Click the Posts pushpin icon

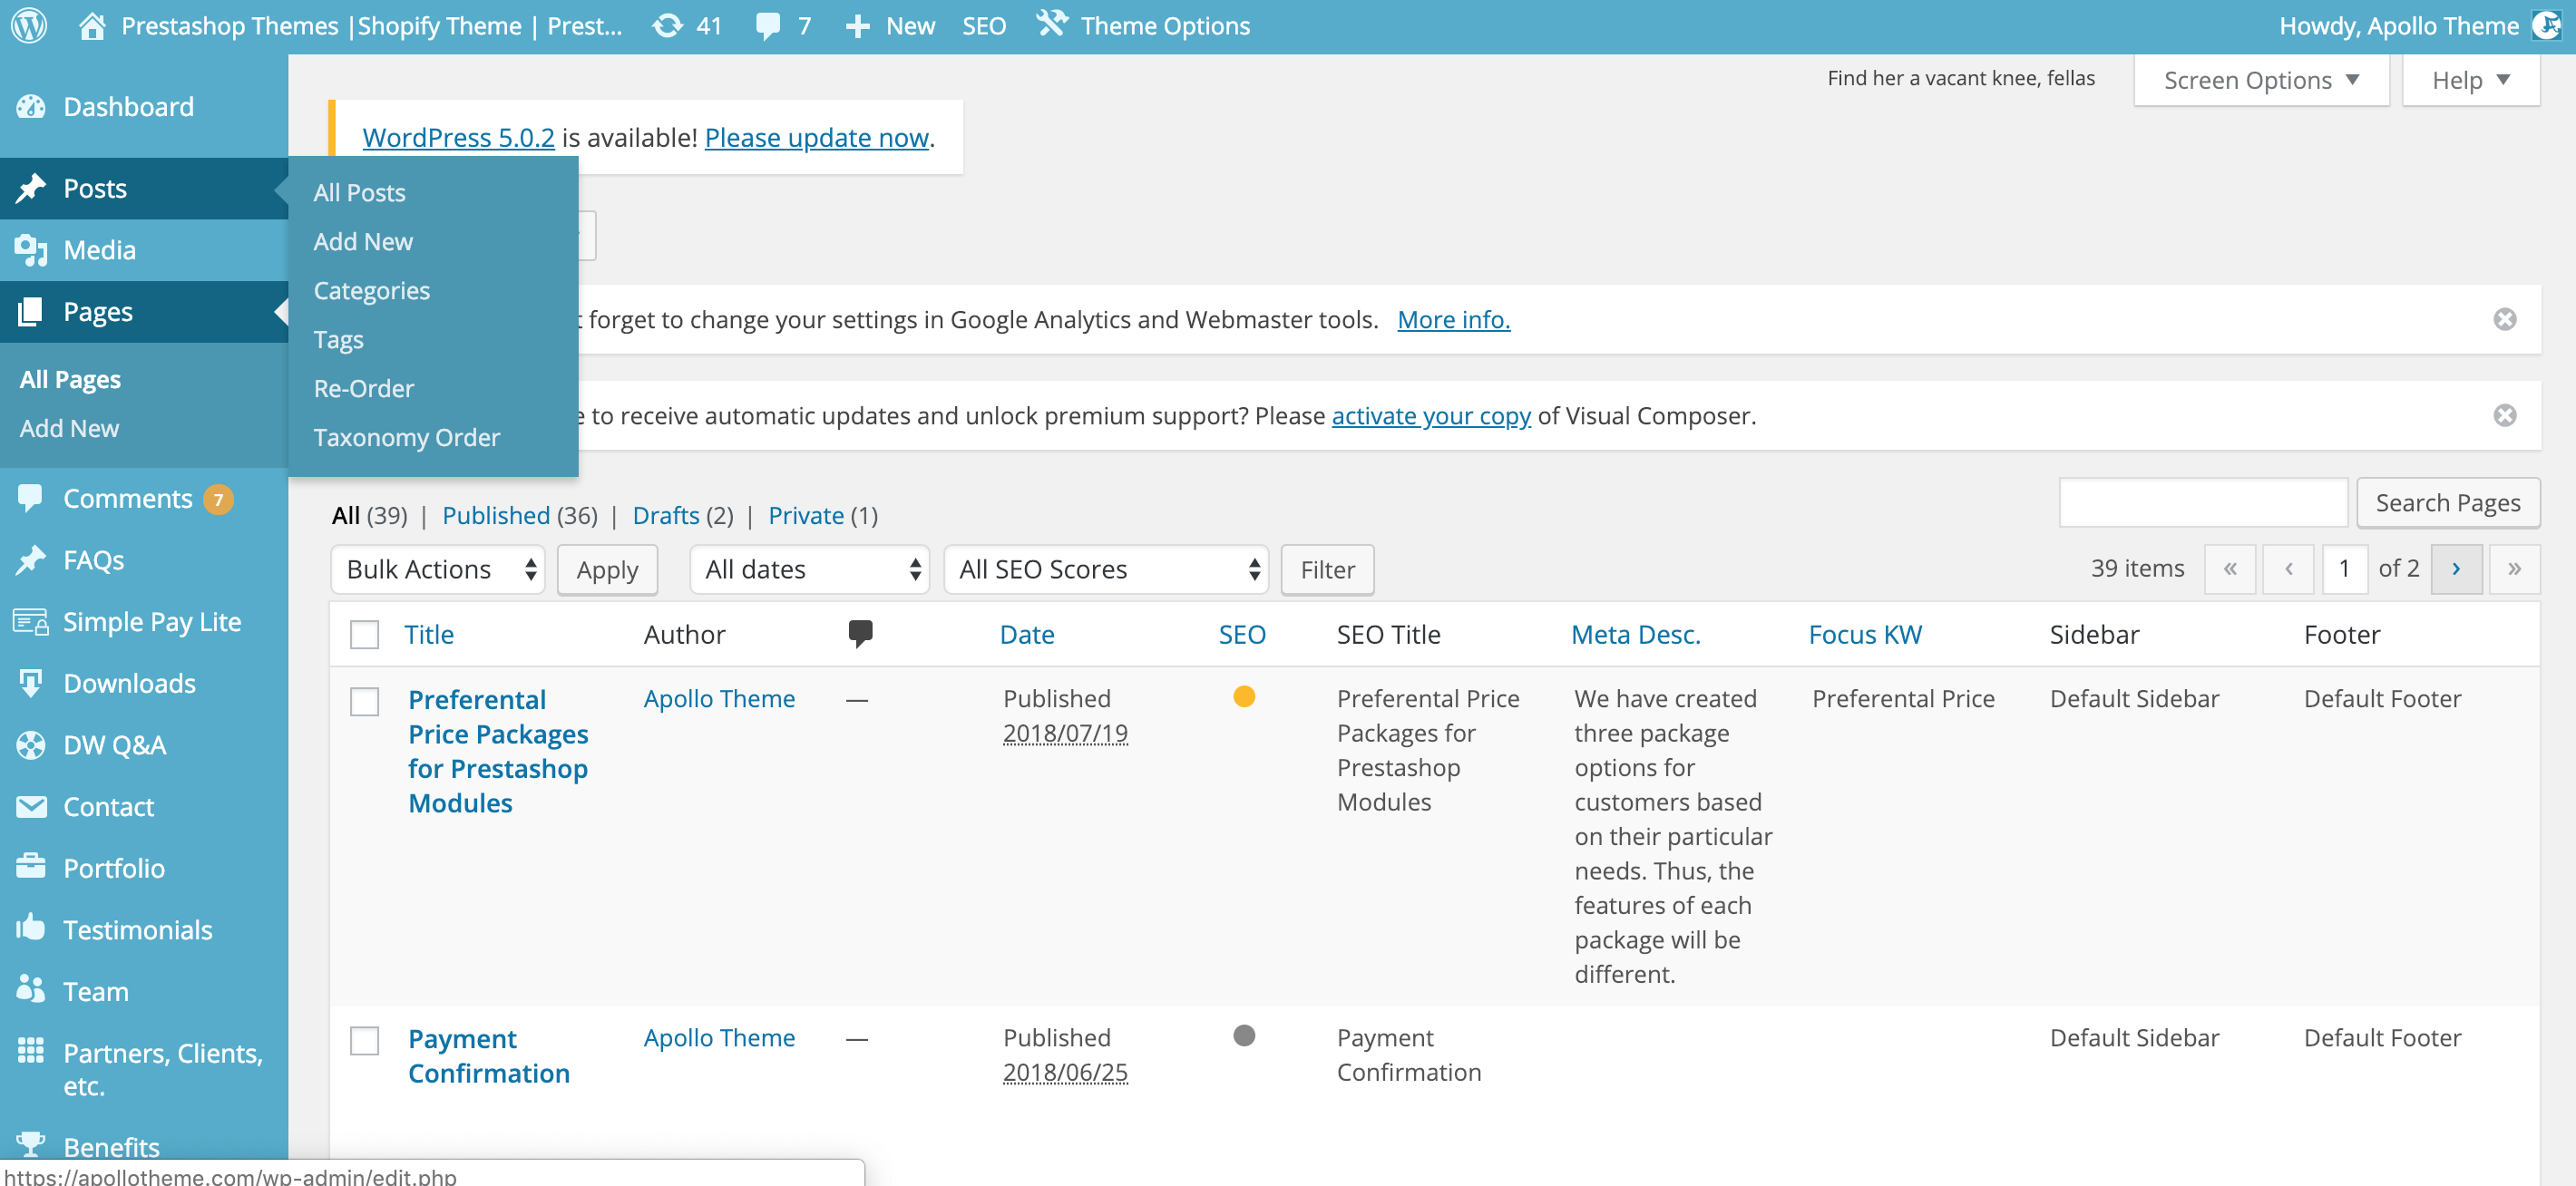pos(31,188)
